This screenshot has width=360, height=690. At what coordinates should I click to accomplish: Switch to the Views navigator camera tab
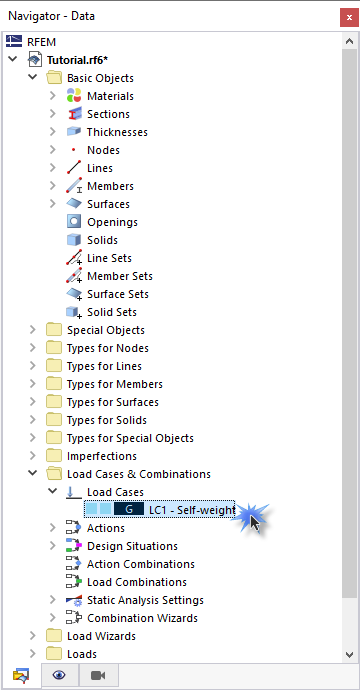[x=98, y=675]
